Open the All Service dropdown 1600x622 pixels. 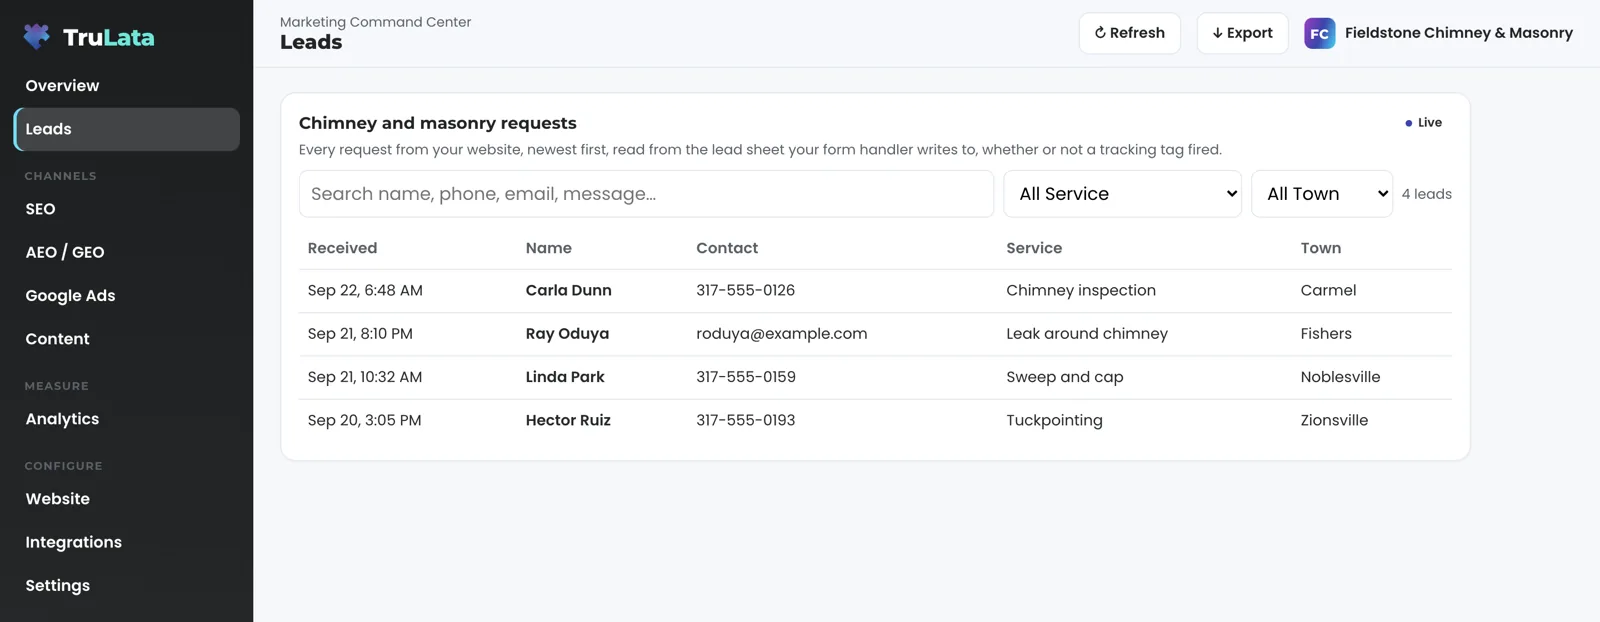(x=1122, y=194)
